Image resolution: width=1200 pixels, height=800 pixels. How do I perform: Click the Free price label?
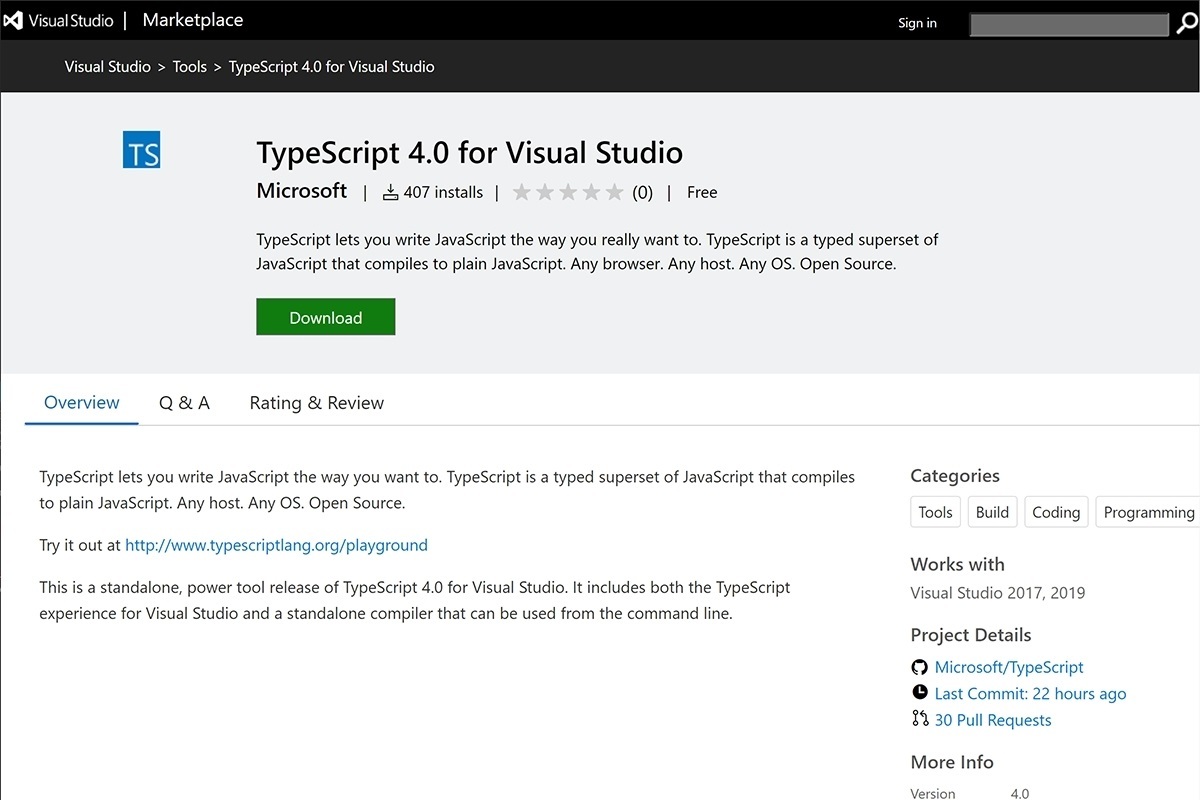[x=702, y=192]
